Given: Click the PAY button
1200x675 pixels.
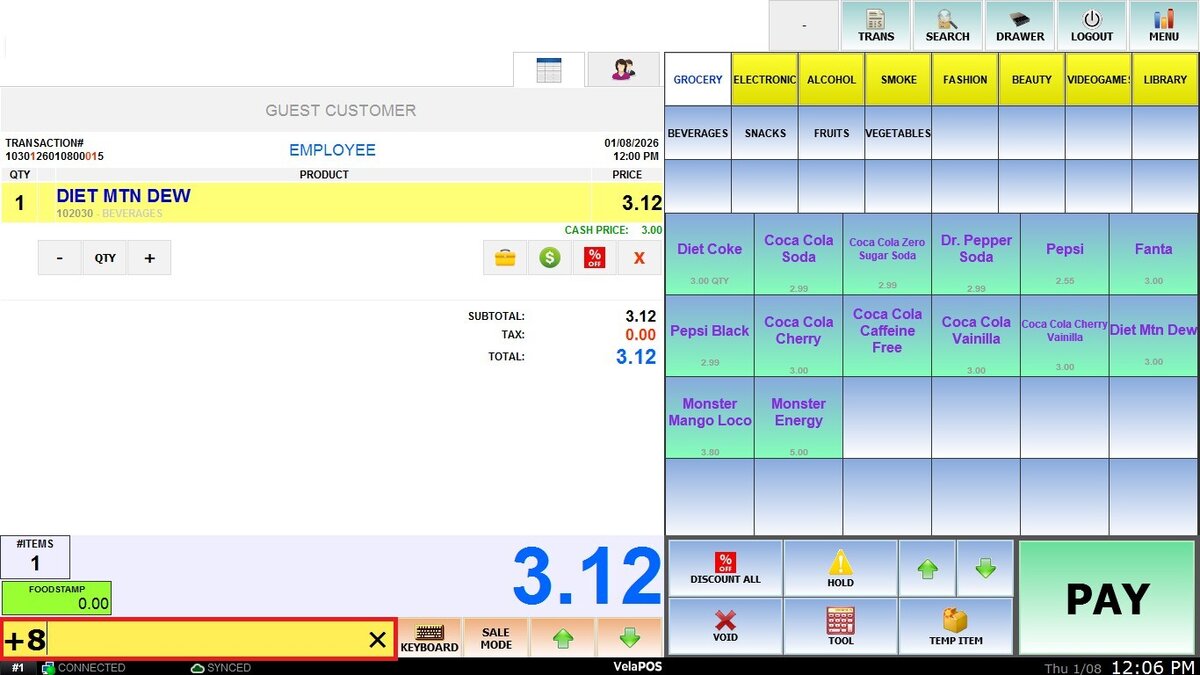Looking at the screenshot, I should (x=1107, y=598).
